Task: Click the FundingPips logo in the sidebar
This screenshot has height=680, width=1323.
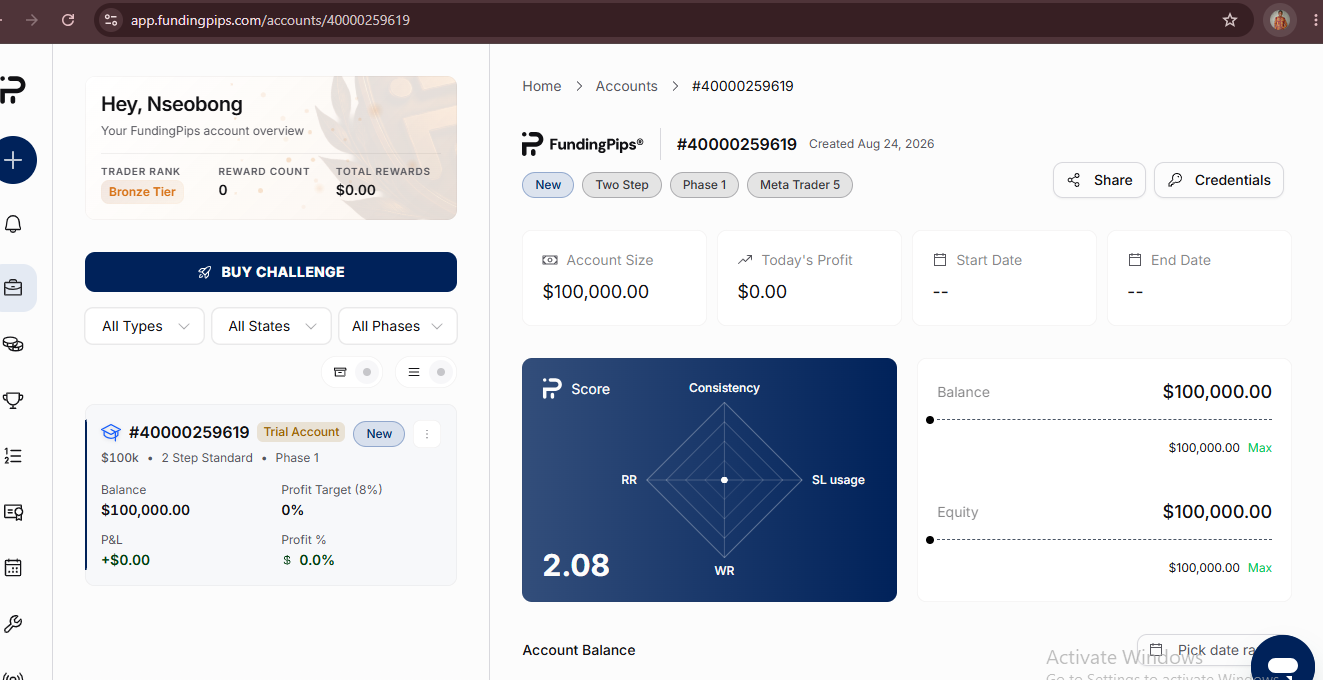Action: pyautogui.click(x=12, y=90)
